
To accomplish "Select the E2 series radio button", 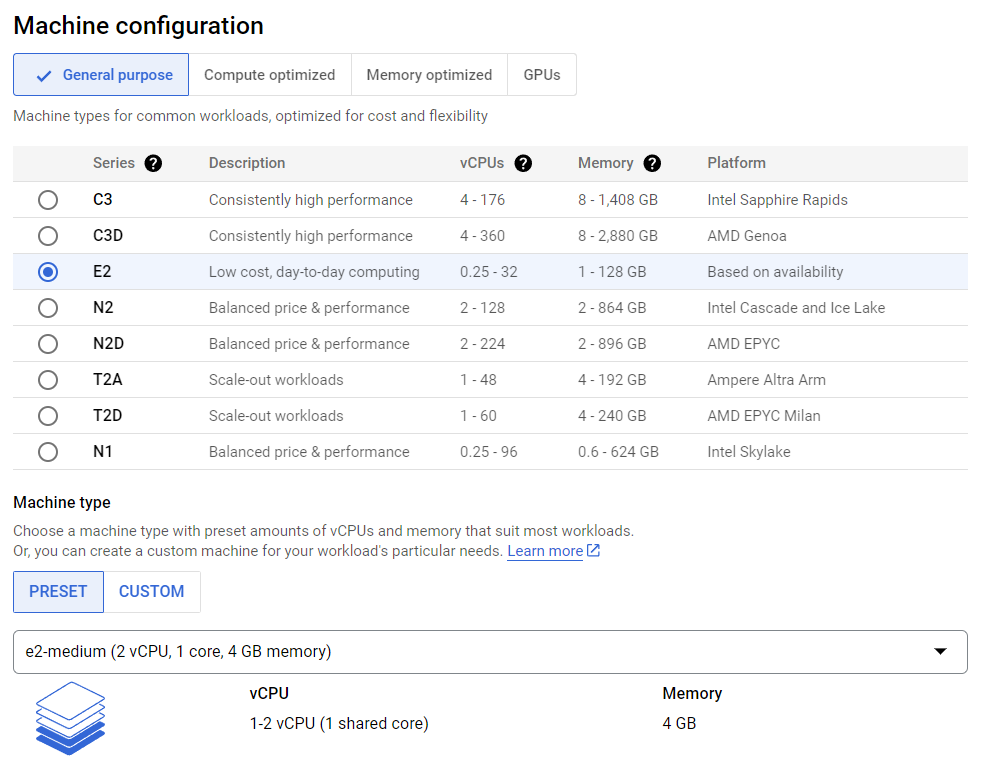I will pos(48,272).
